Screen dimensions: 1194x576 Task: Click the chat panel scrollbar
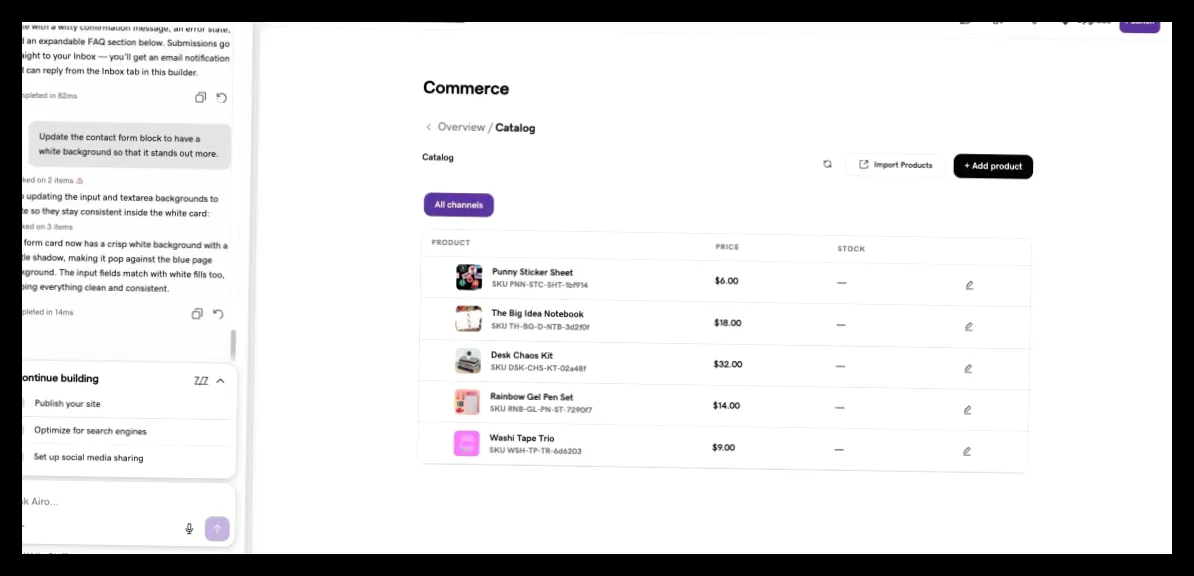coord(233,345)
